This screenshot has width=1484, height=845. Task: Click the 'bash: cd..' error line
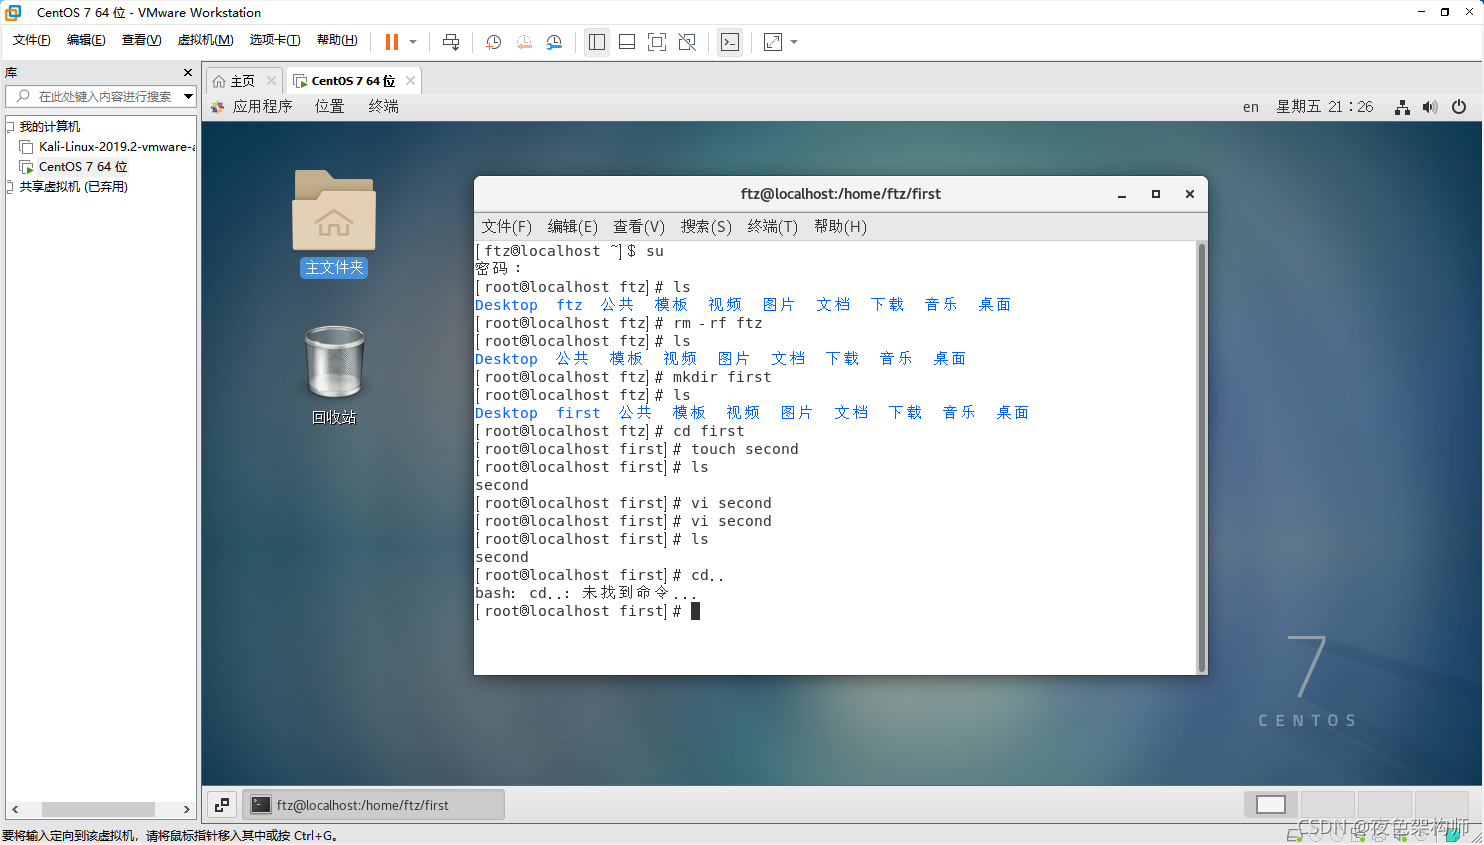coord(586,593)
